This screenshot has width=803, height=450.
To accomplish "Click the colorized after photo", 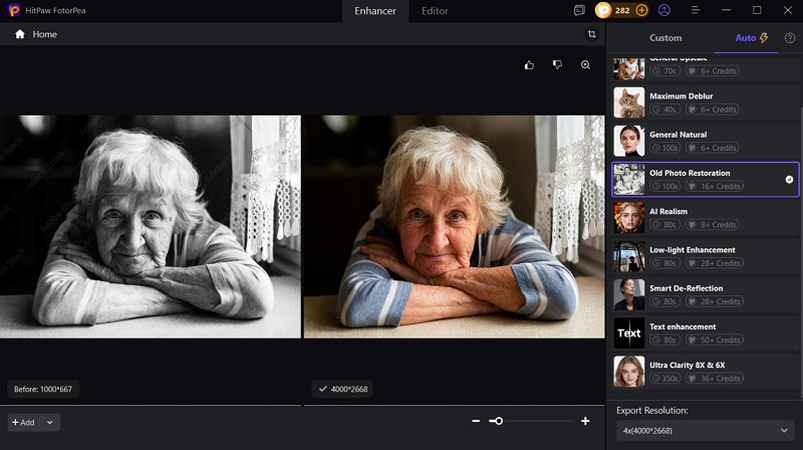I will pyautogui.click(x=454, y=226).
